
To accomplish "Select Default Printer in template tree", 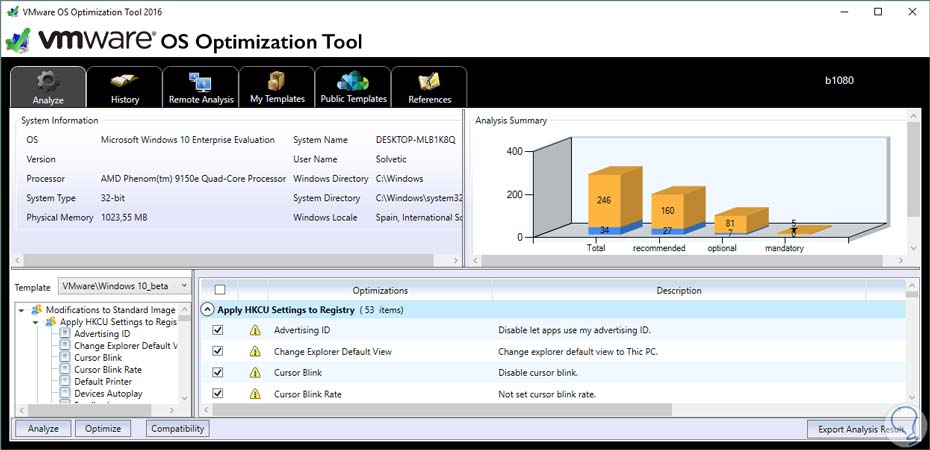I will pos(103,381).
